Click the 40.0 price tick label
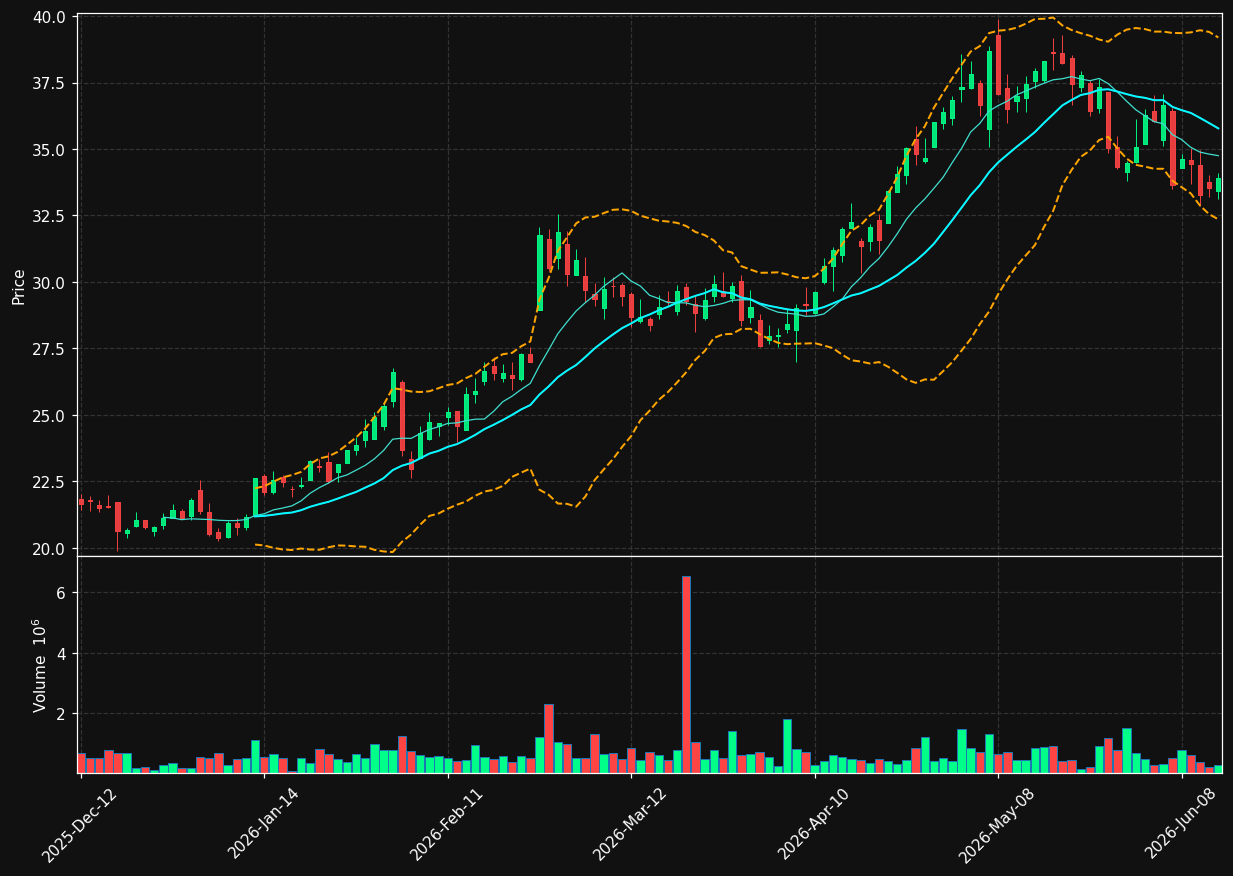This screenshot has width=1233, height=876. [x=50, y=17]
